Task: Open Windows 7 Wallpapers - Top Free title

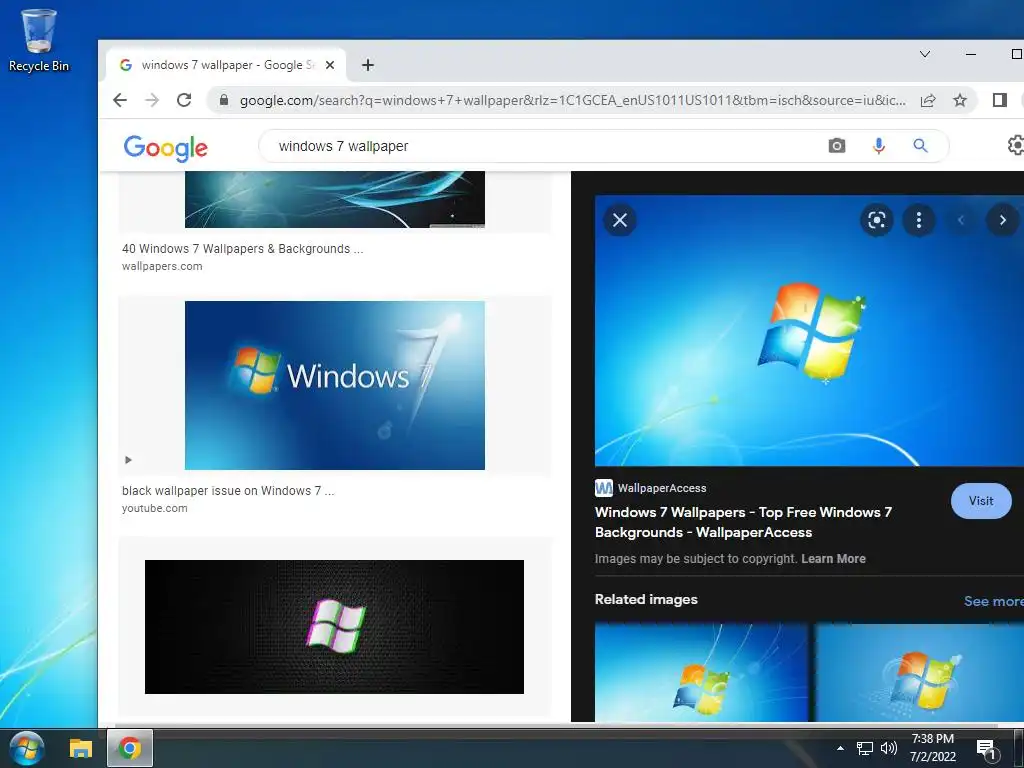Action: click(x=743, y=522)
